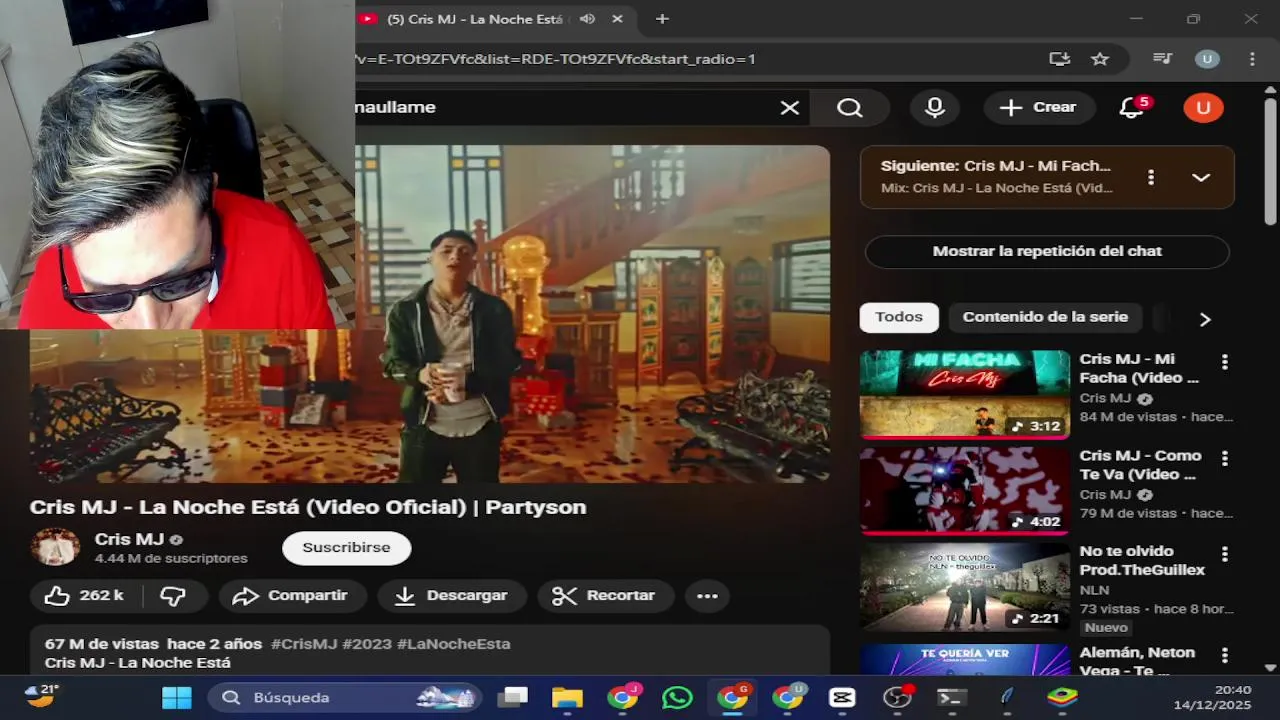
Task: Click the Crear button
Action: point(1038,107)
